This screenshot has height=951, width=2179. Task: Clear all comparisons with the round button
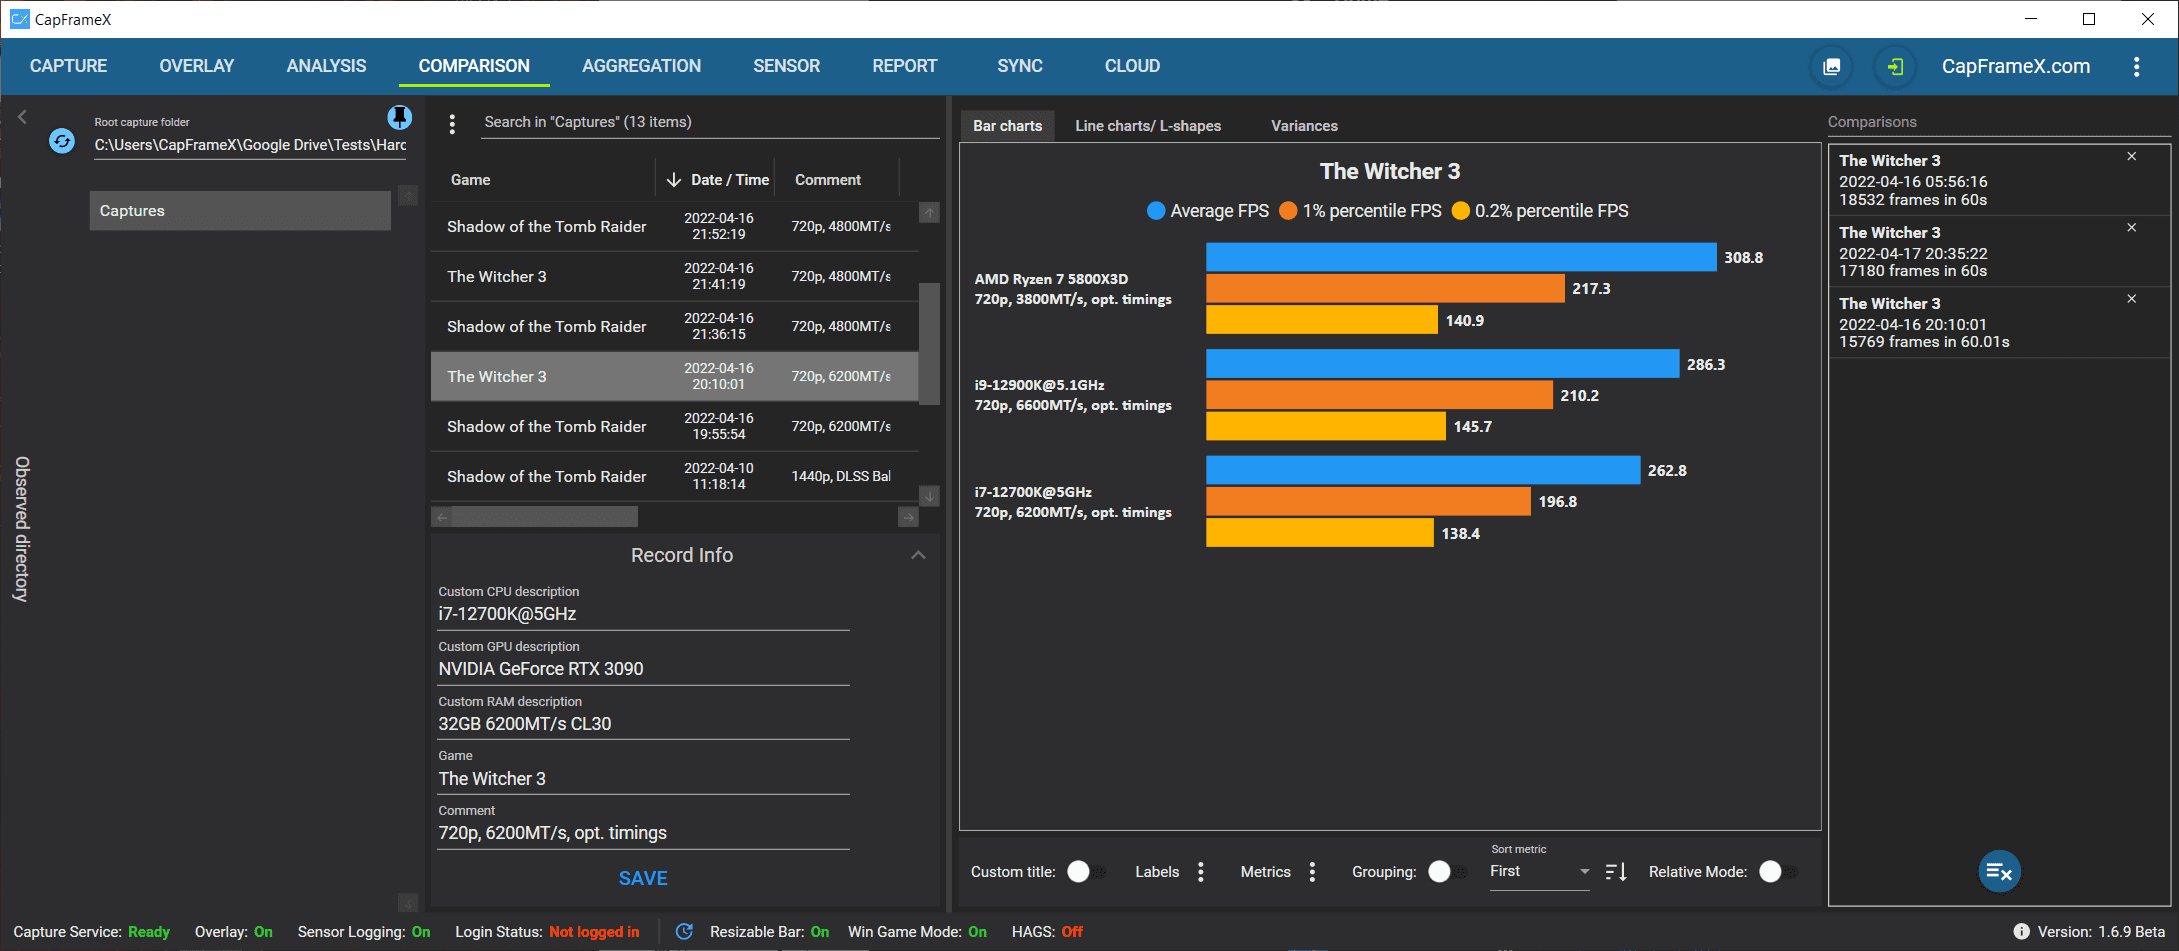[x=1999, y=872]
